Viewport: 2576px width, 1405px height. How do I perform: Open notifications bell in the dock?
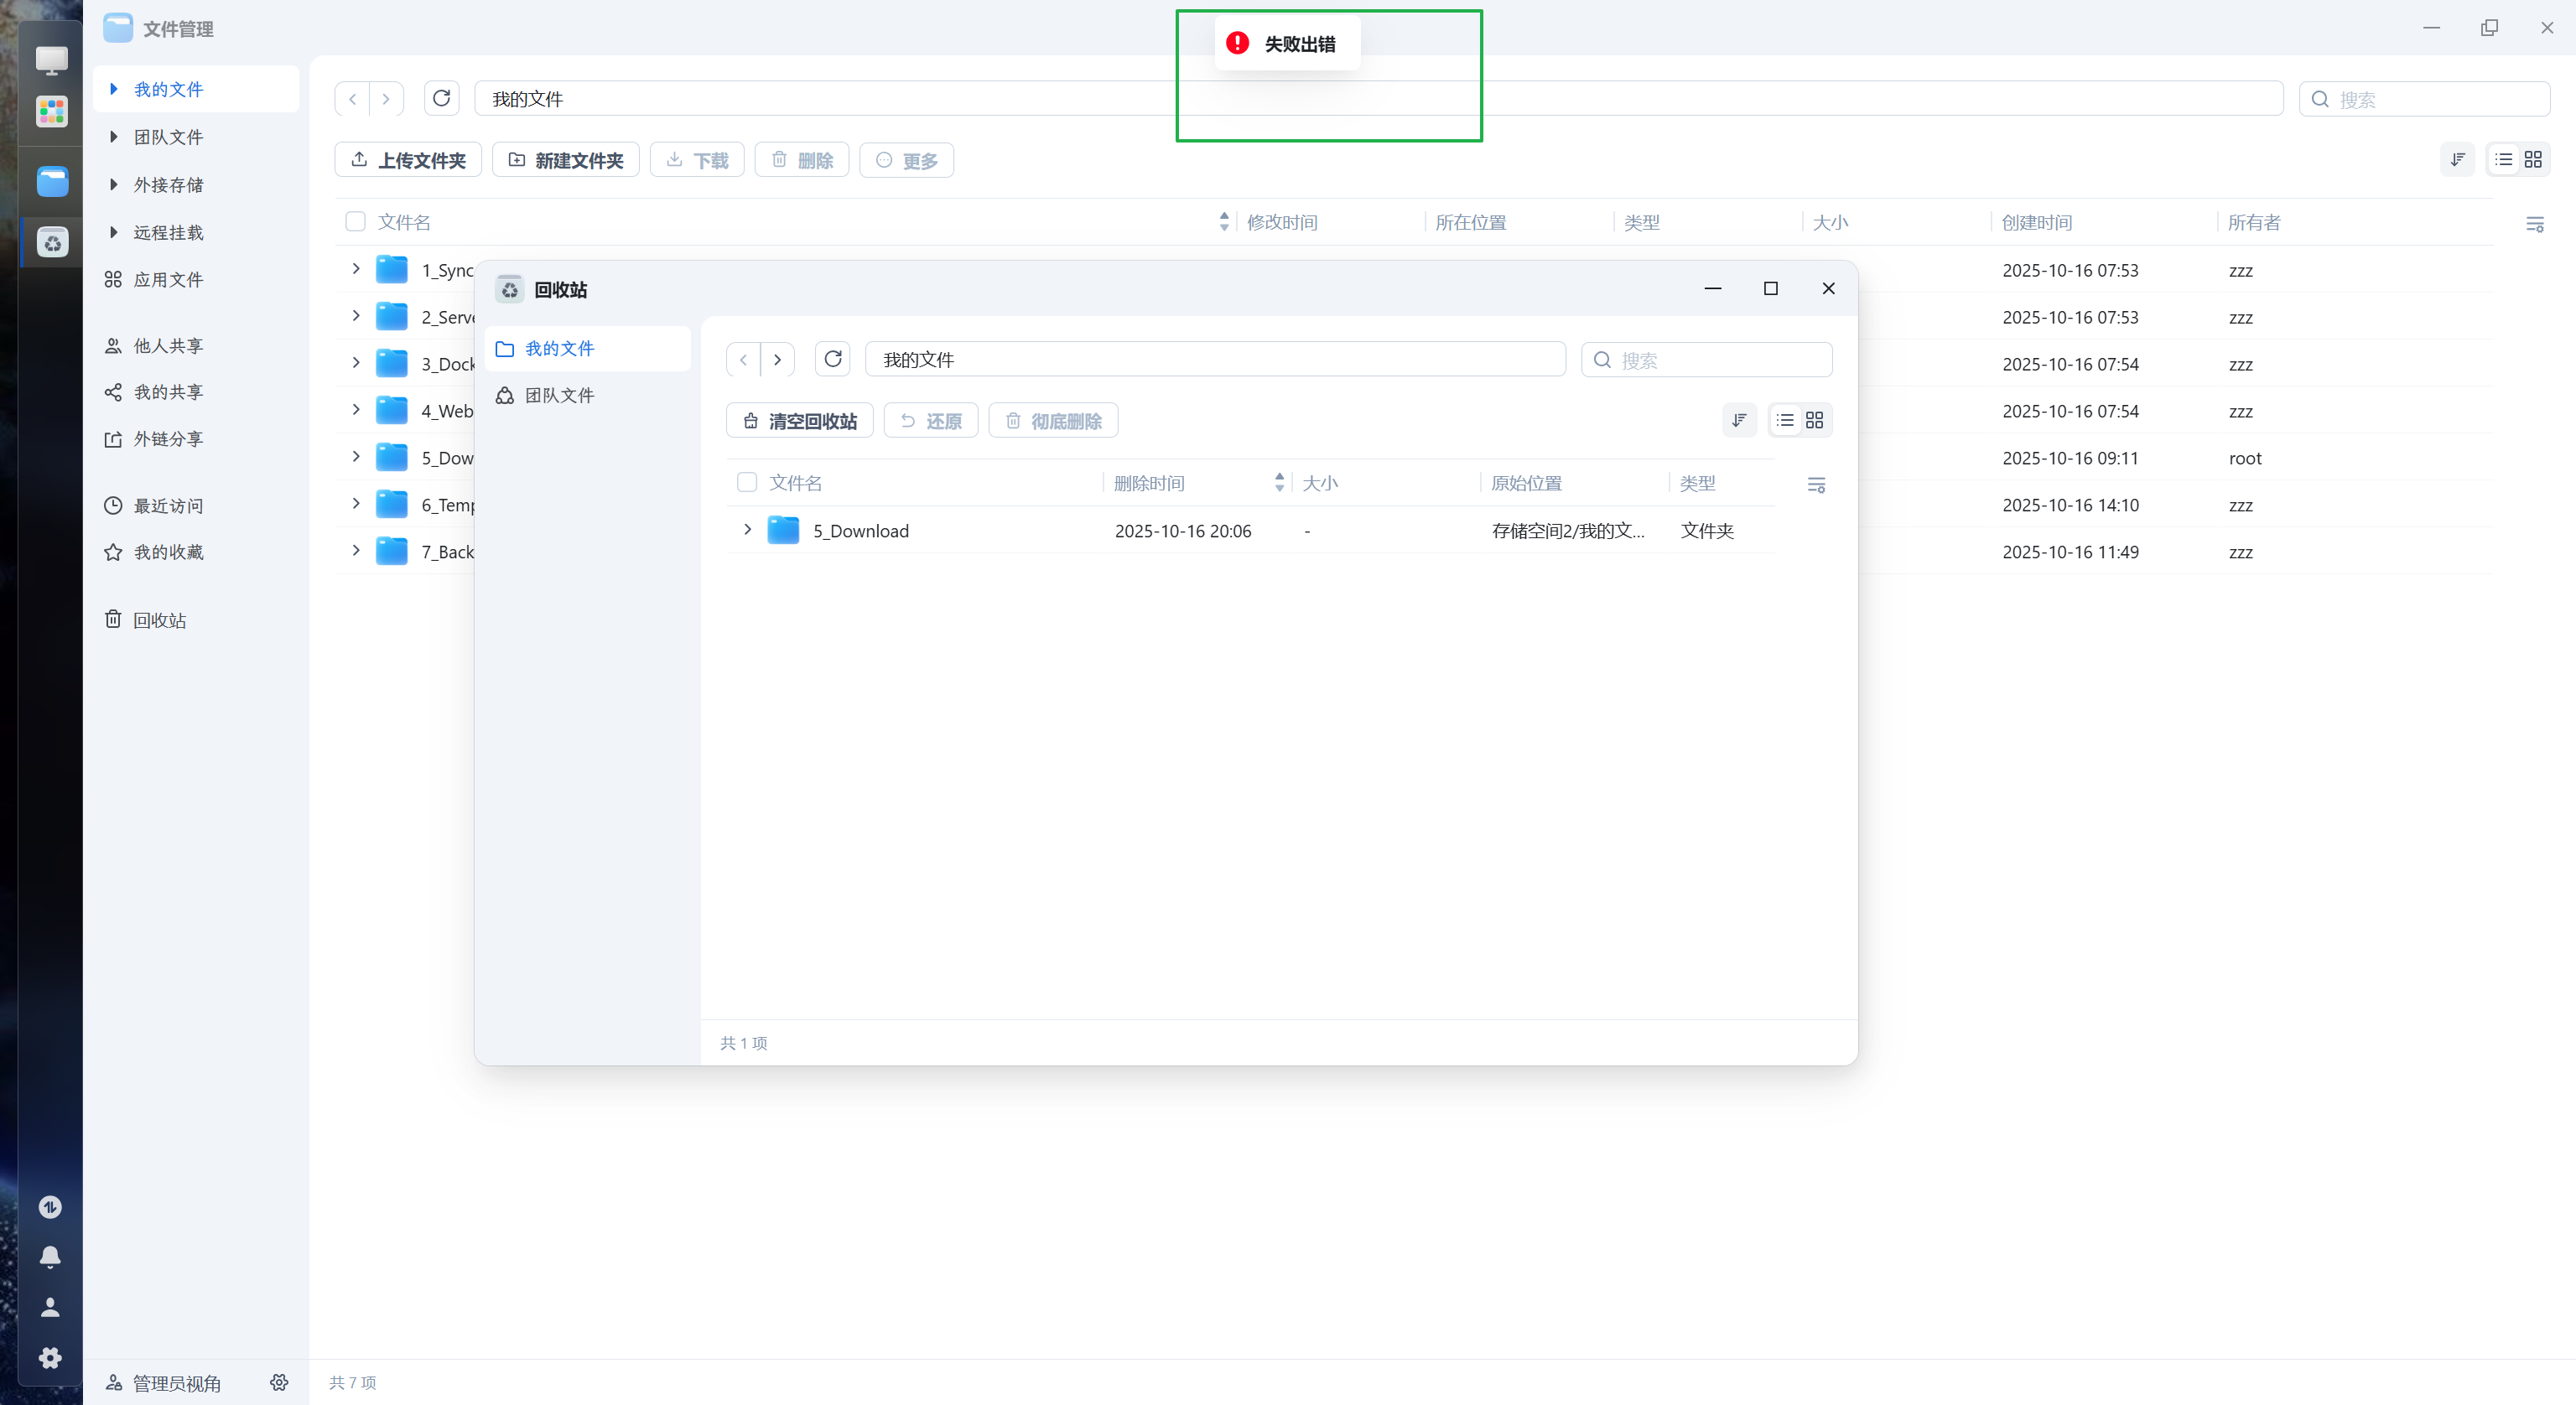(x=50, y=1256)
